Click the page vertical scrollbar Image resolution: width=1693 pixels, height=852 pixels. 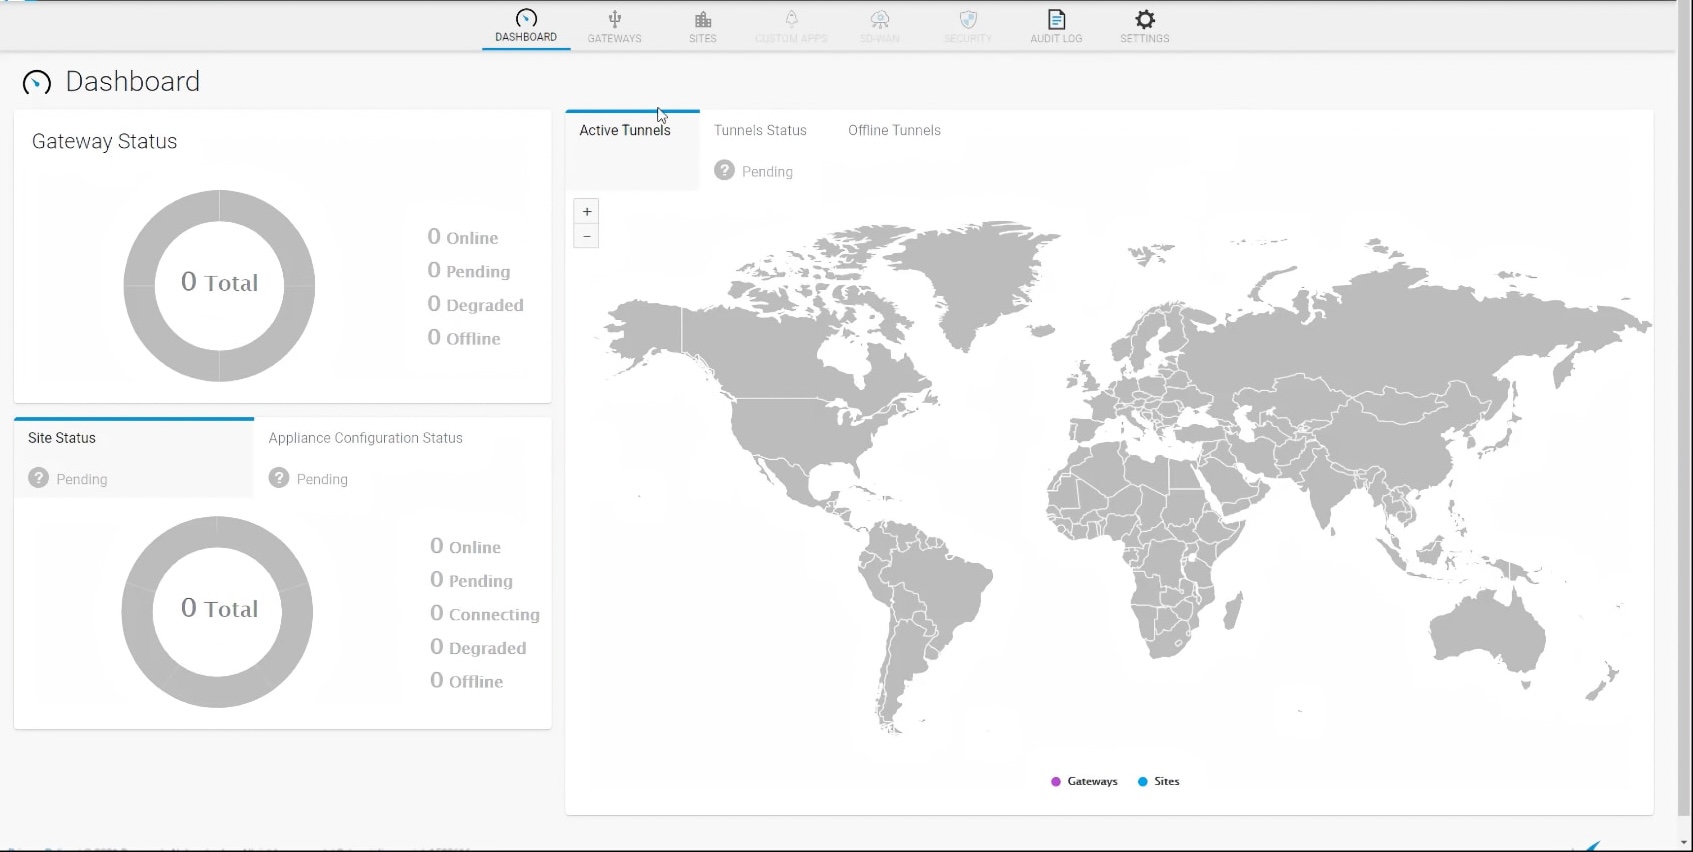pyautogui.click(x=1684, y=410)
